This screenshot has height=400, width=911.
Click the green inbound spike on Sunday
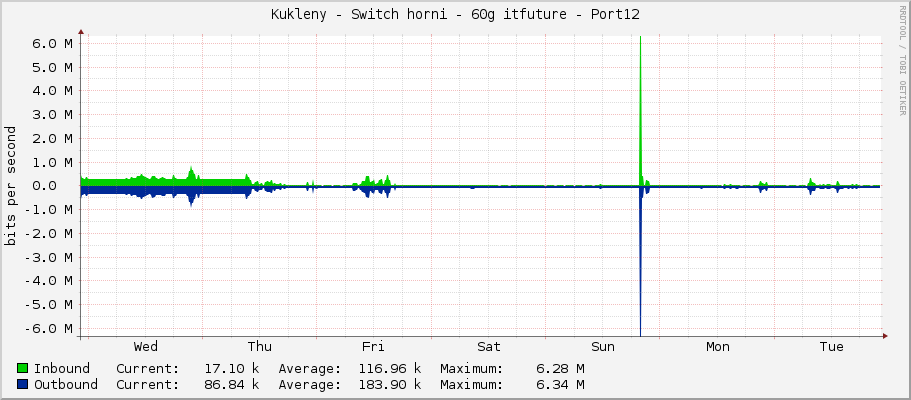[x=640, y=110]
